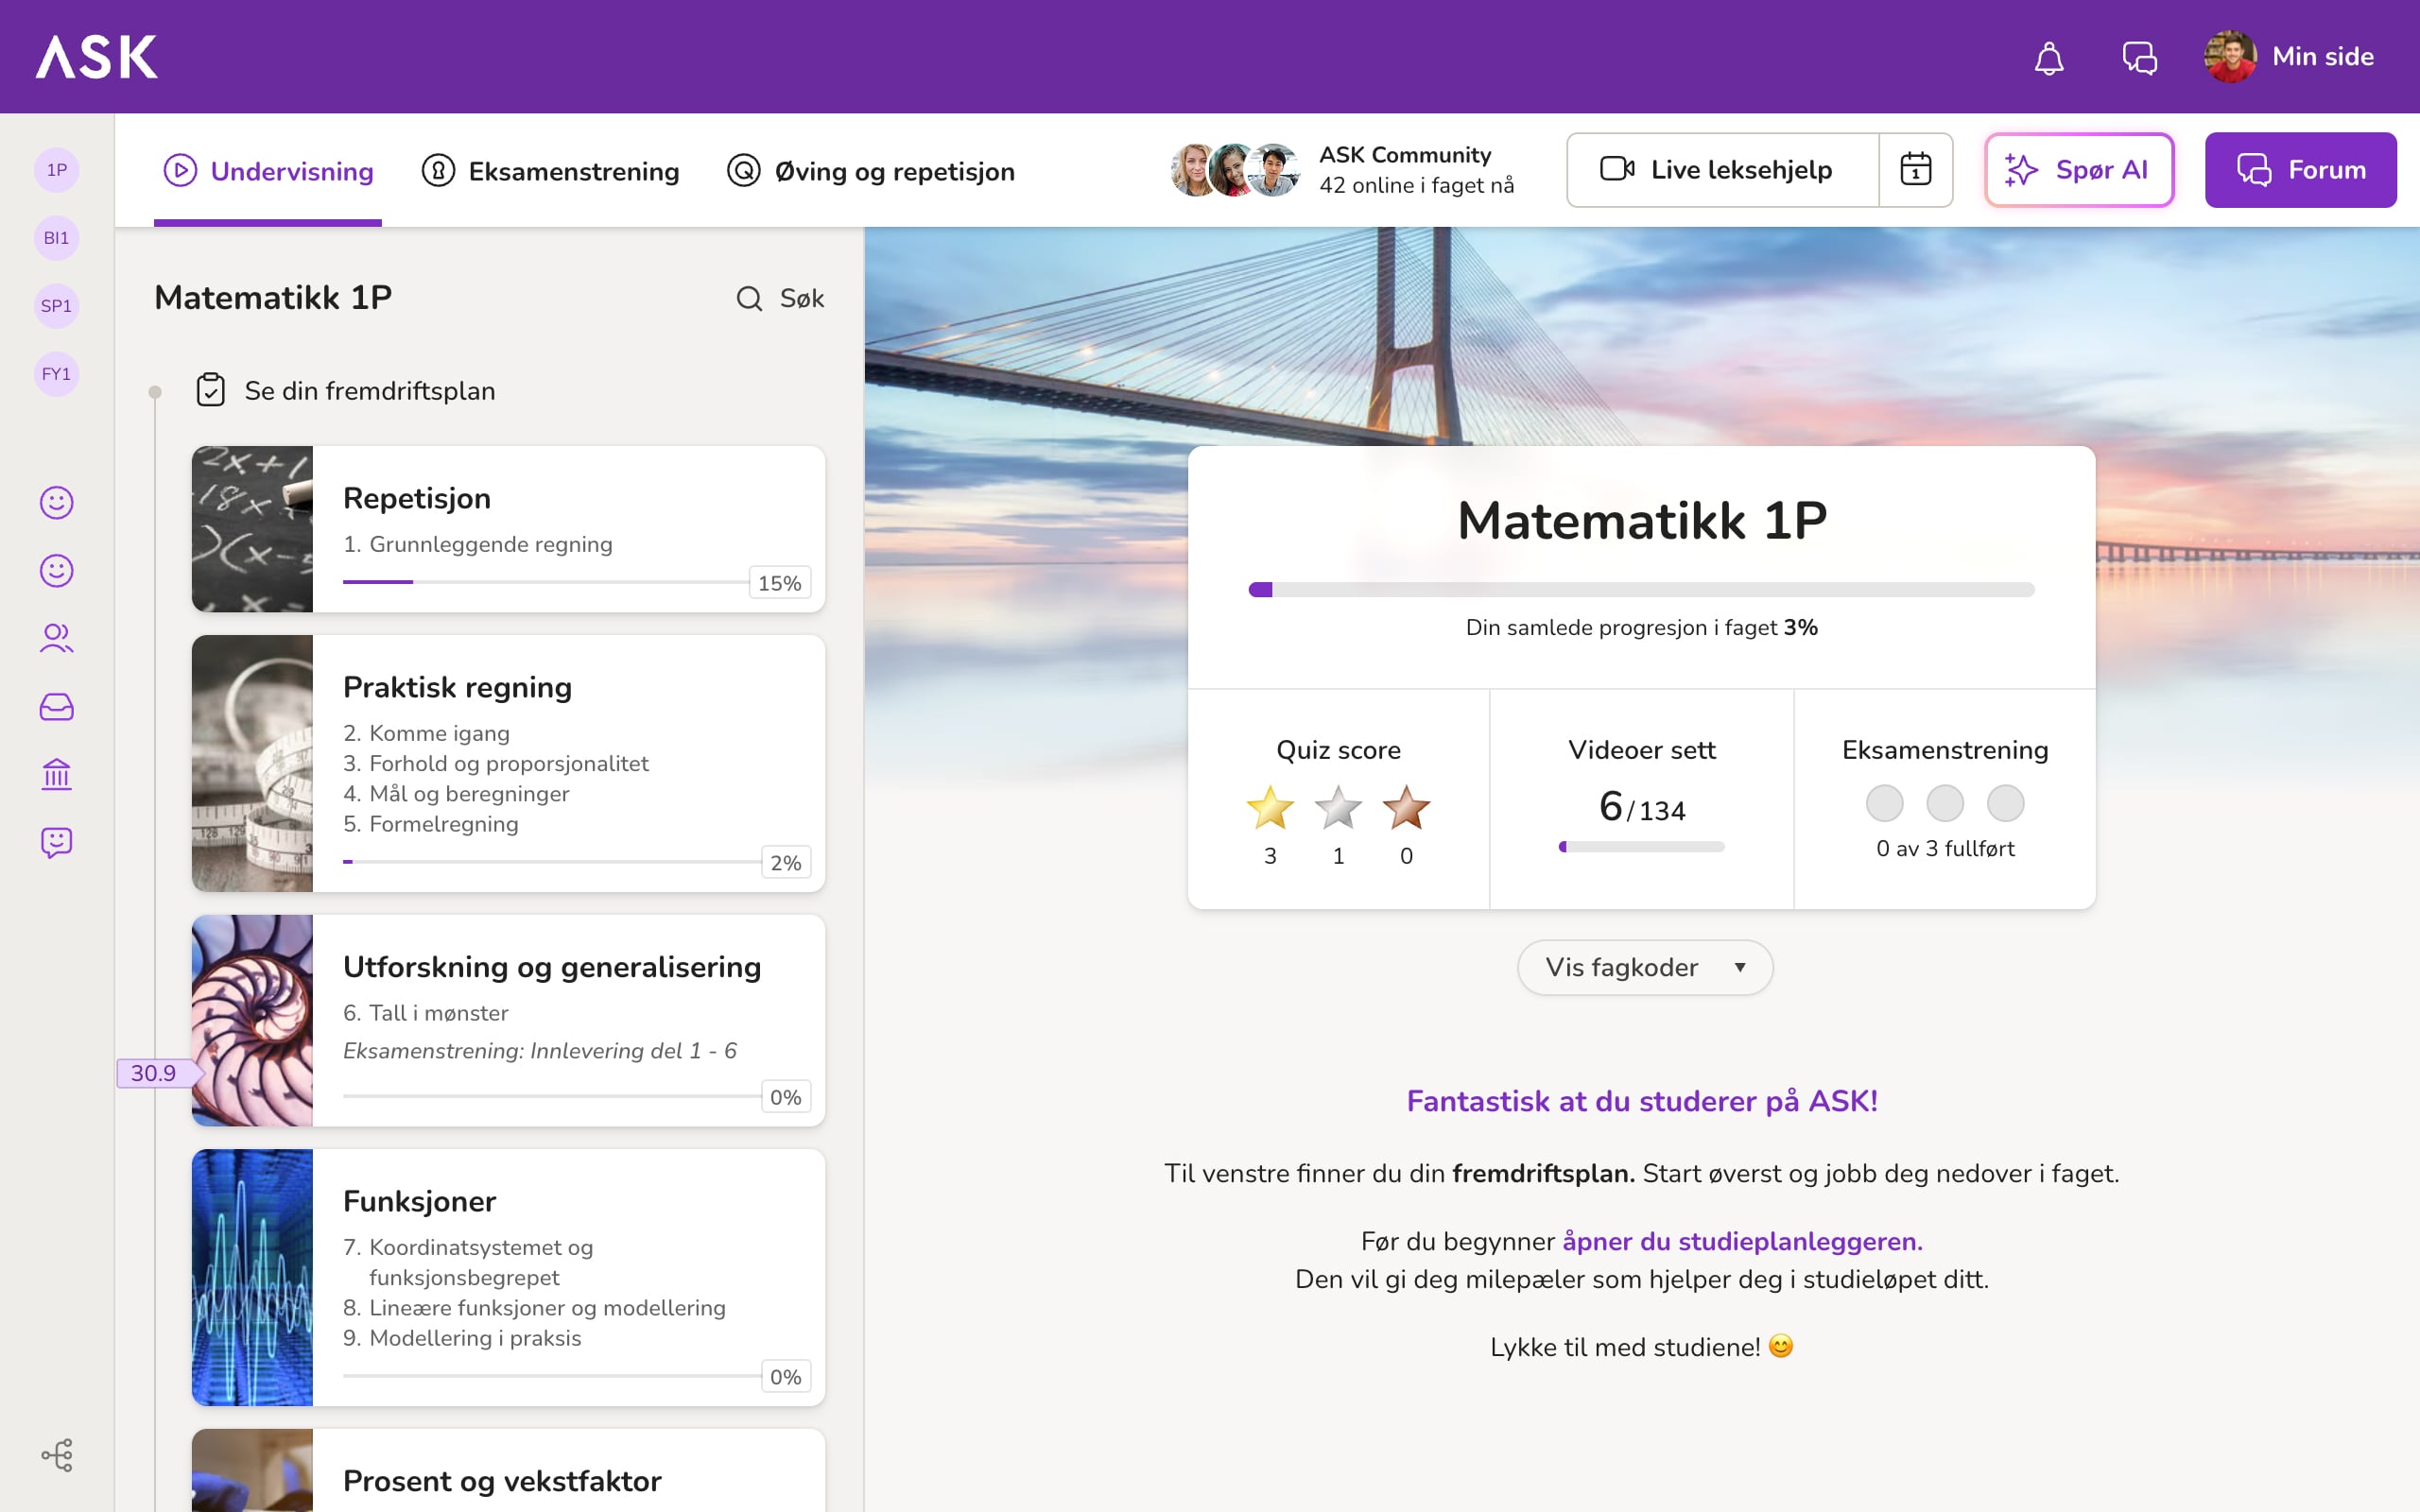2420x1512 pixels.
Task: Follow the 'åpner du studieplanleggeren' link
Action: click(1742, 1241)
